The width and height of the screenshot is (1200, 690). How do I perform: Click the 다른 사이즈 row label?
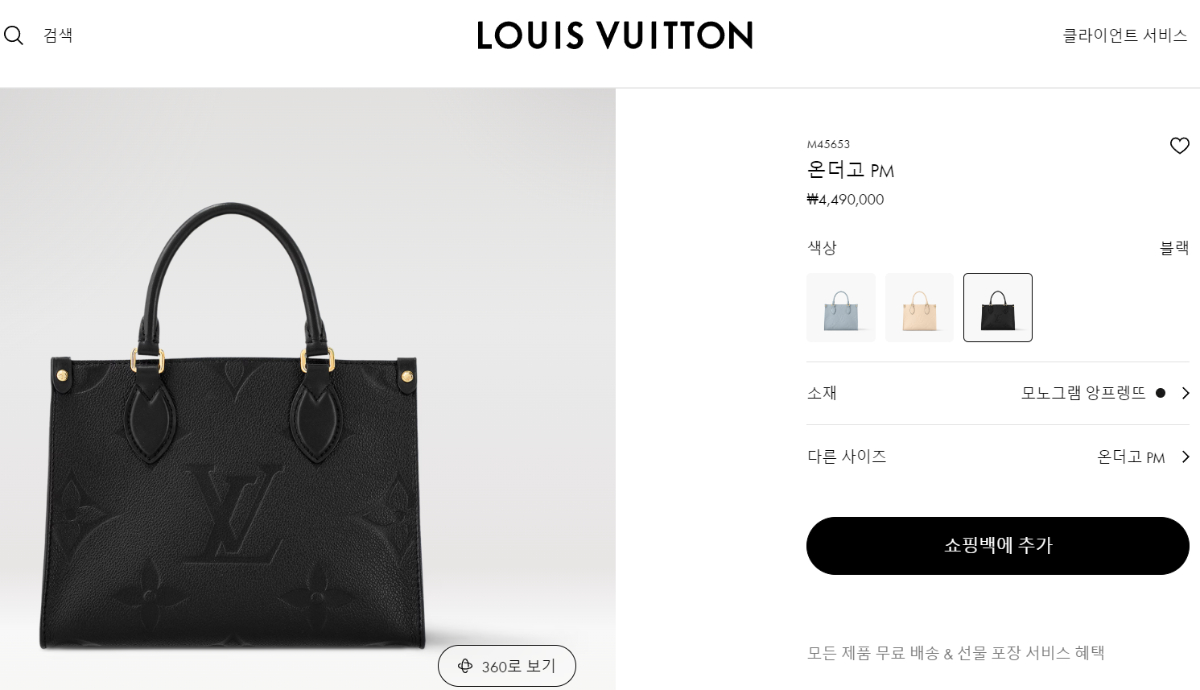pos(847,457)
